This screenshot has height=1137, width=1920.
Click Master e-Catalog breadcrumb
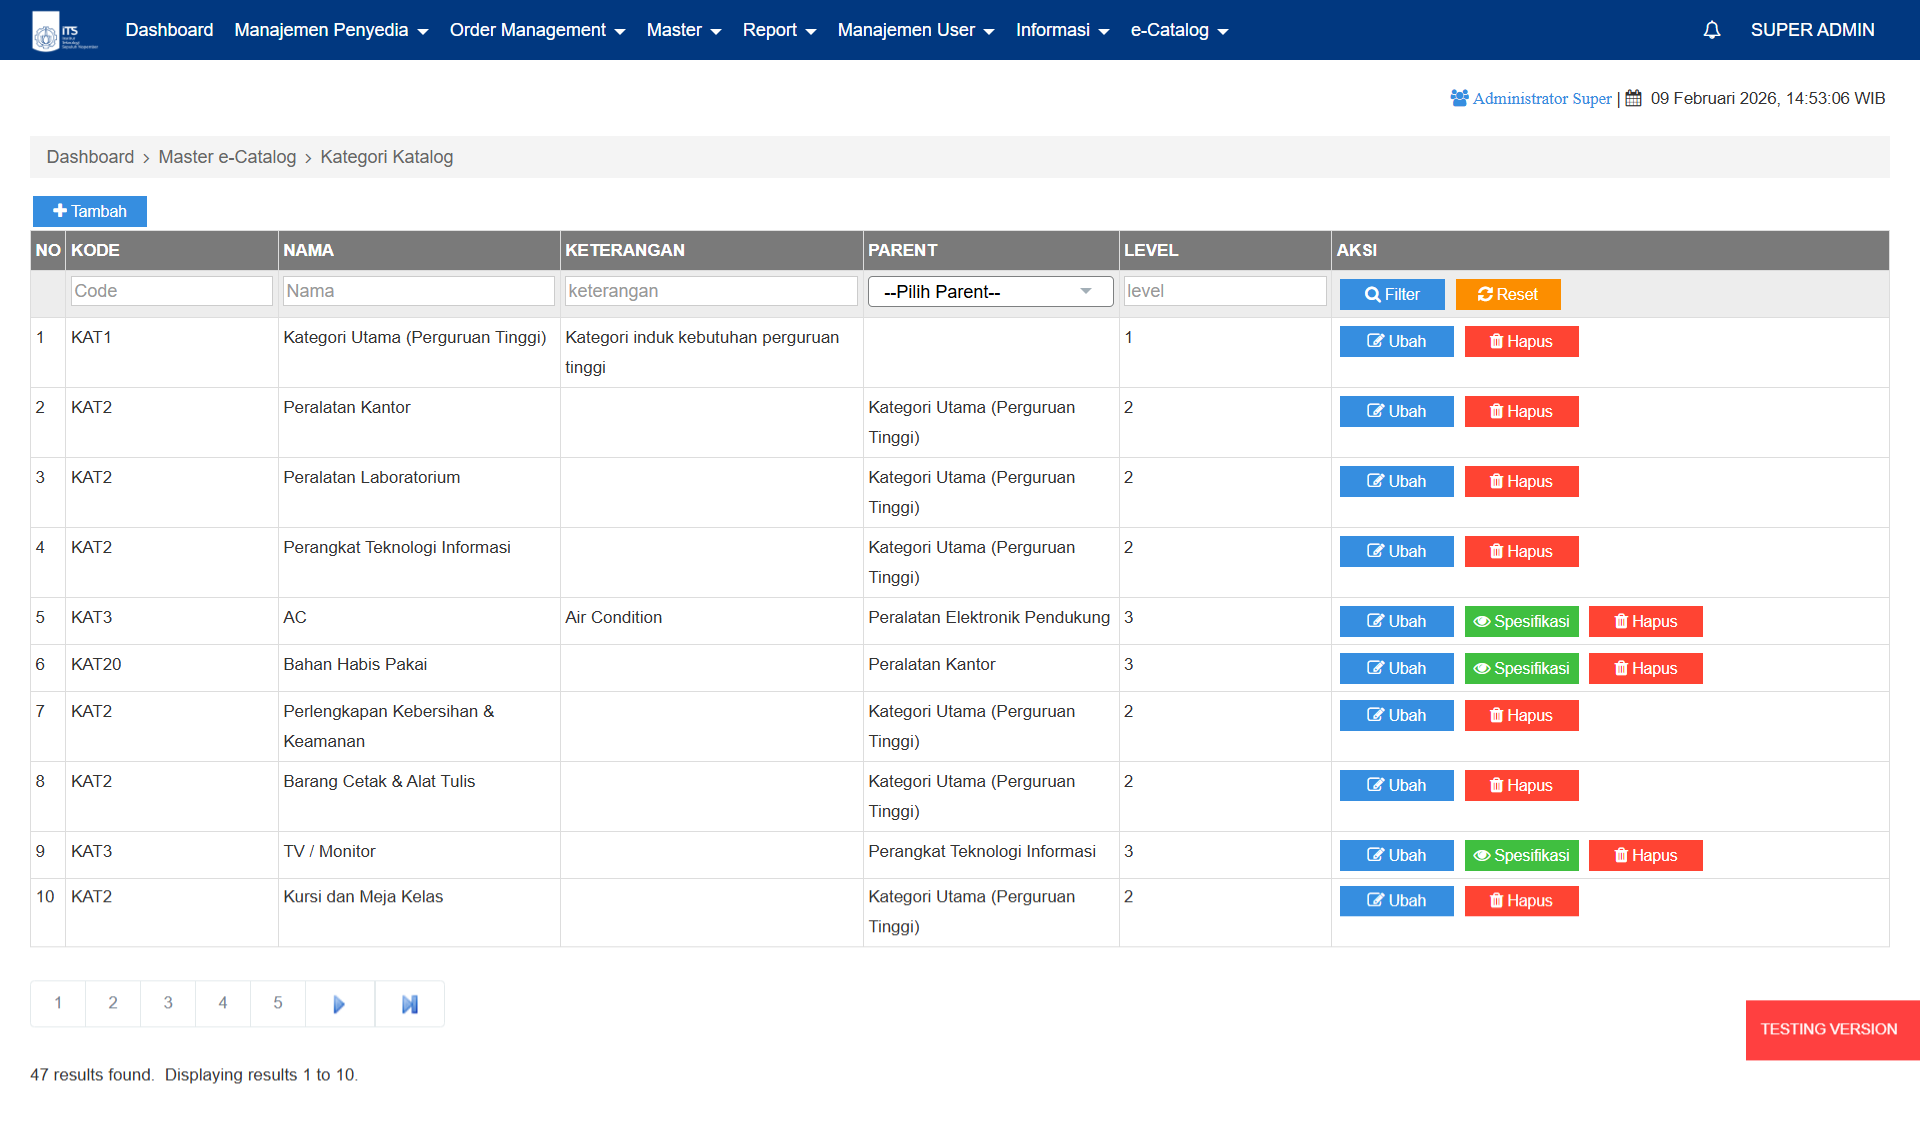227,157
